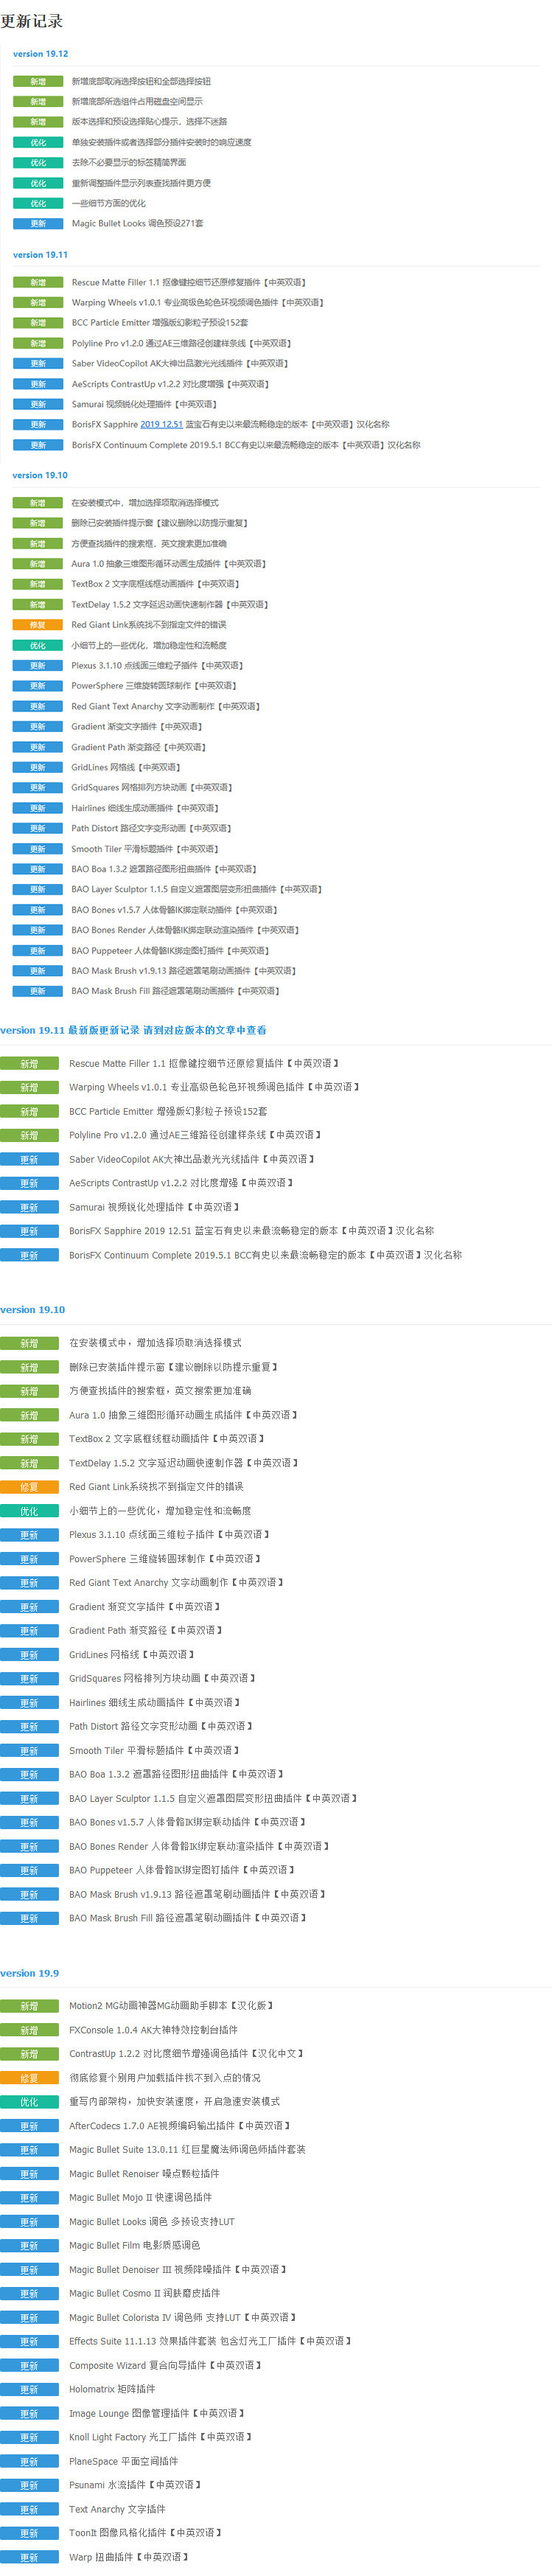
Task: Click the 更新 badge beside Magic Bullet Mojo II
Action: 29,2197
